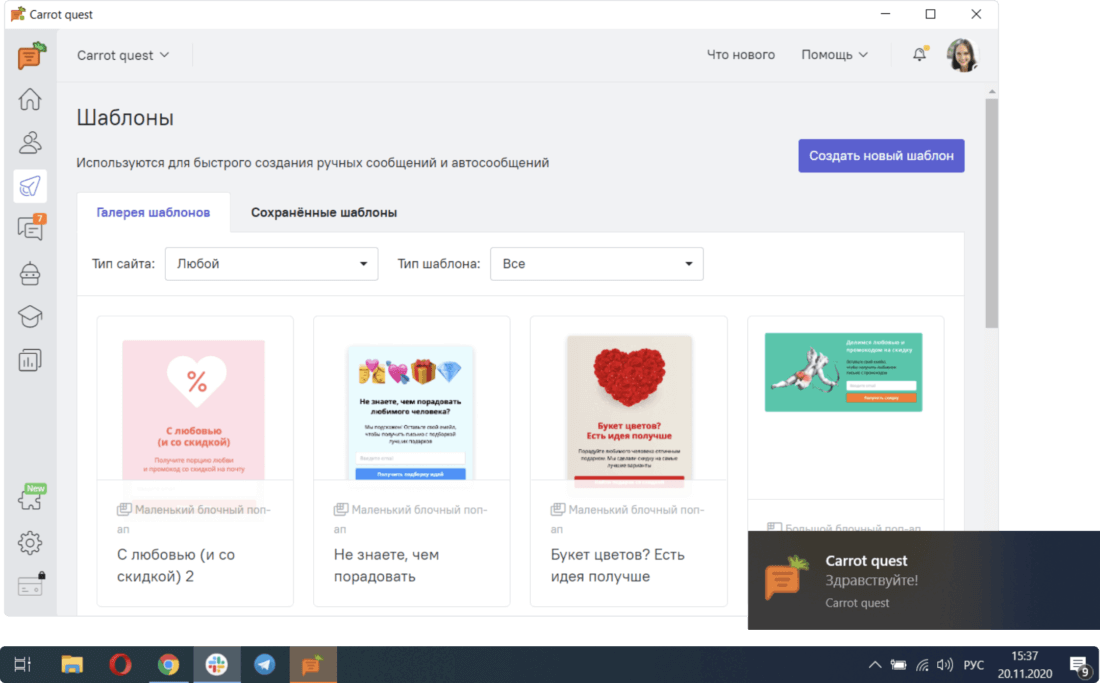Click the paper plane messages icon
This screenshot has height=683, width=1100.
[30, 186]
